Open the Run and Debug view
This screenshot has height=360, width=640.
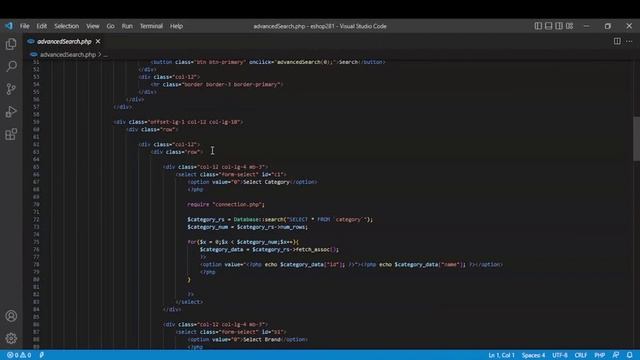pyautogui.click(x=11, y=112)
